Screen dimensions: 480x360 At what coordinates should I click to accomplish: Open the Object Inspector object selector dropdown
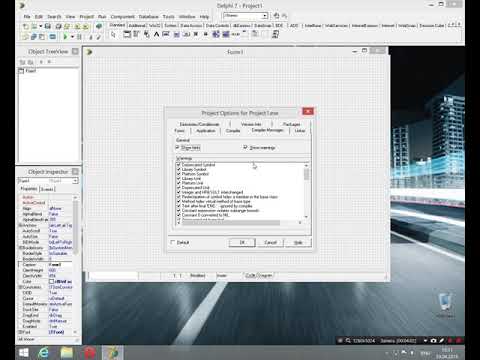[x=75, y=181]
